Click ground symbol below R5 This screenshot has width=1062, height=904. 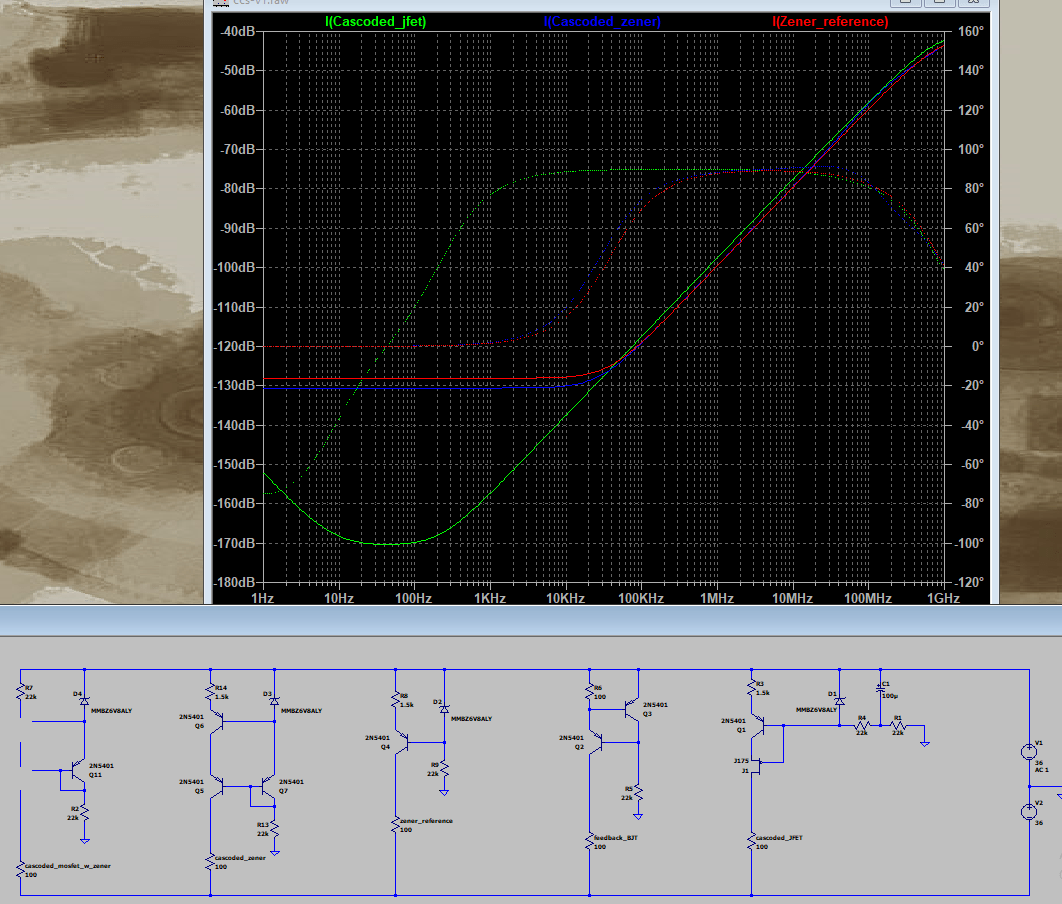click(638, 817)
